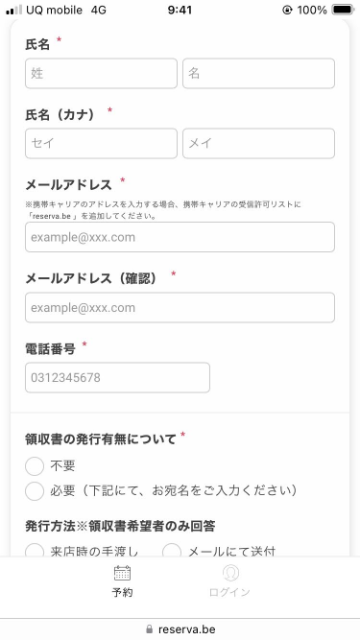Tap the reserva.be address bar
This screenshot has width=360, height=640.
[x=180, y=629]
